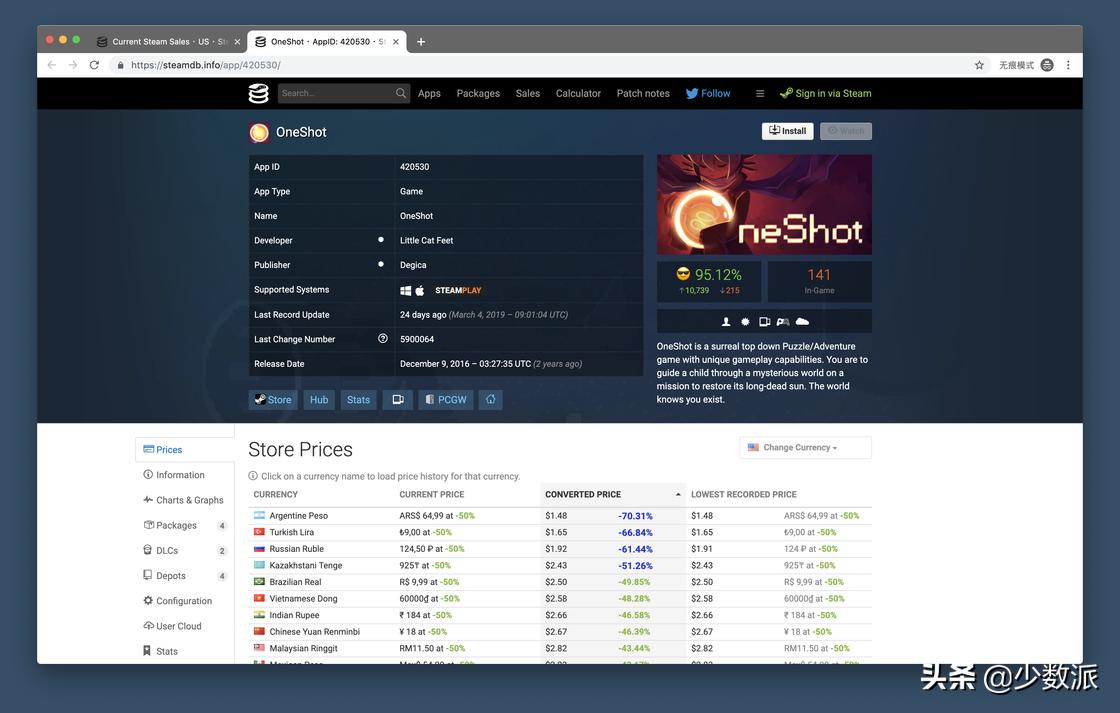This screenshot has width=1120, height=713.
Task: Click Little Cat Feet developer link
Action: pos(426,241)
